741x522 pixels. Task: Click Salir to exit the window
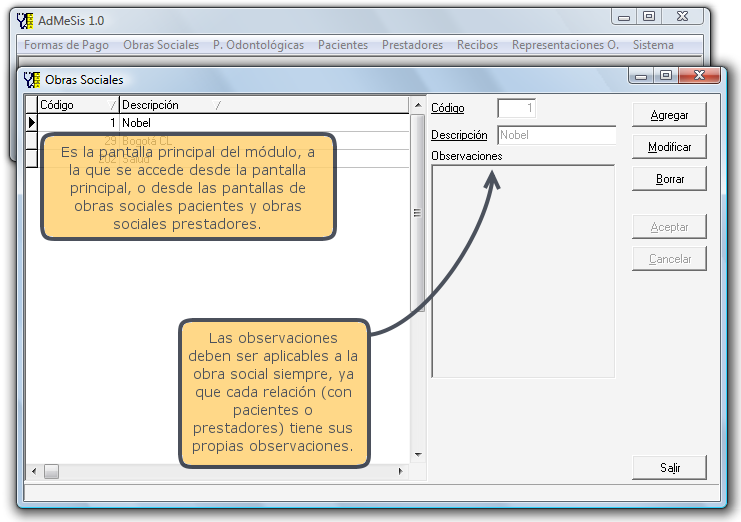[669, 467]
